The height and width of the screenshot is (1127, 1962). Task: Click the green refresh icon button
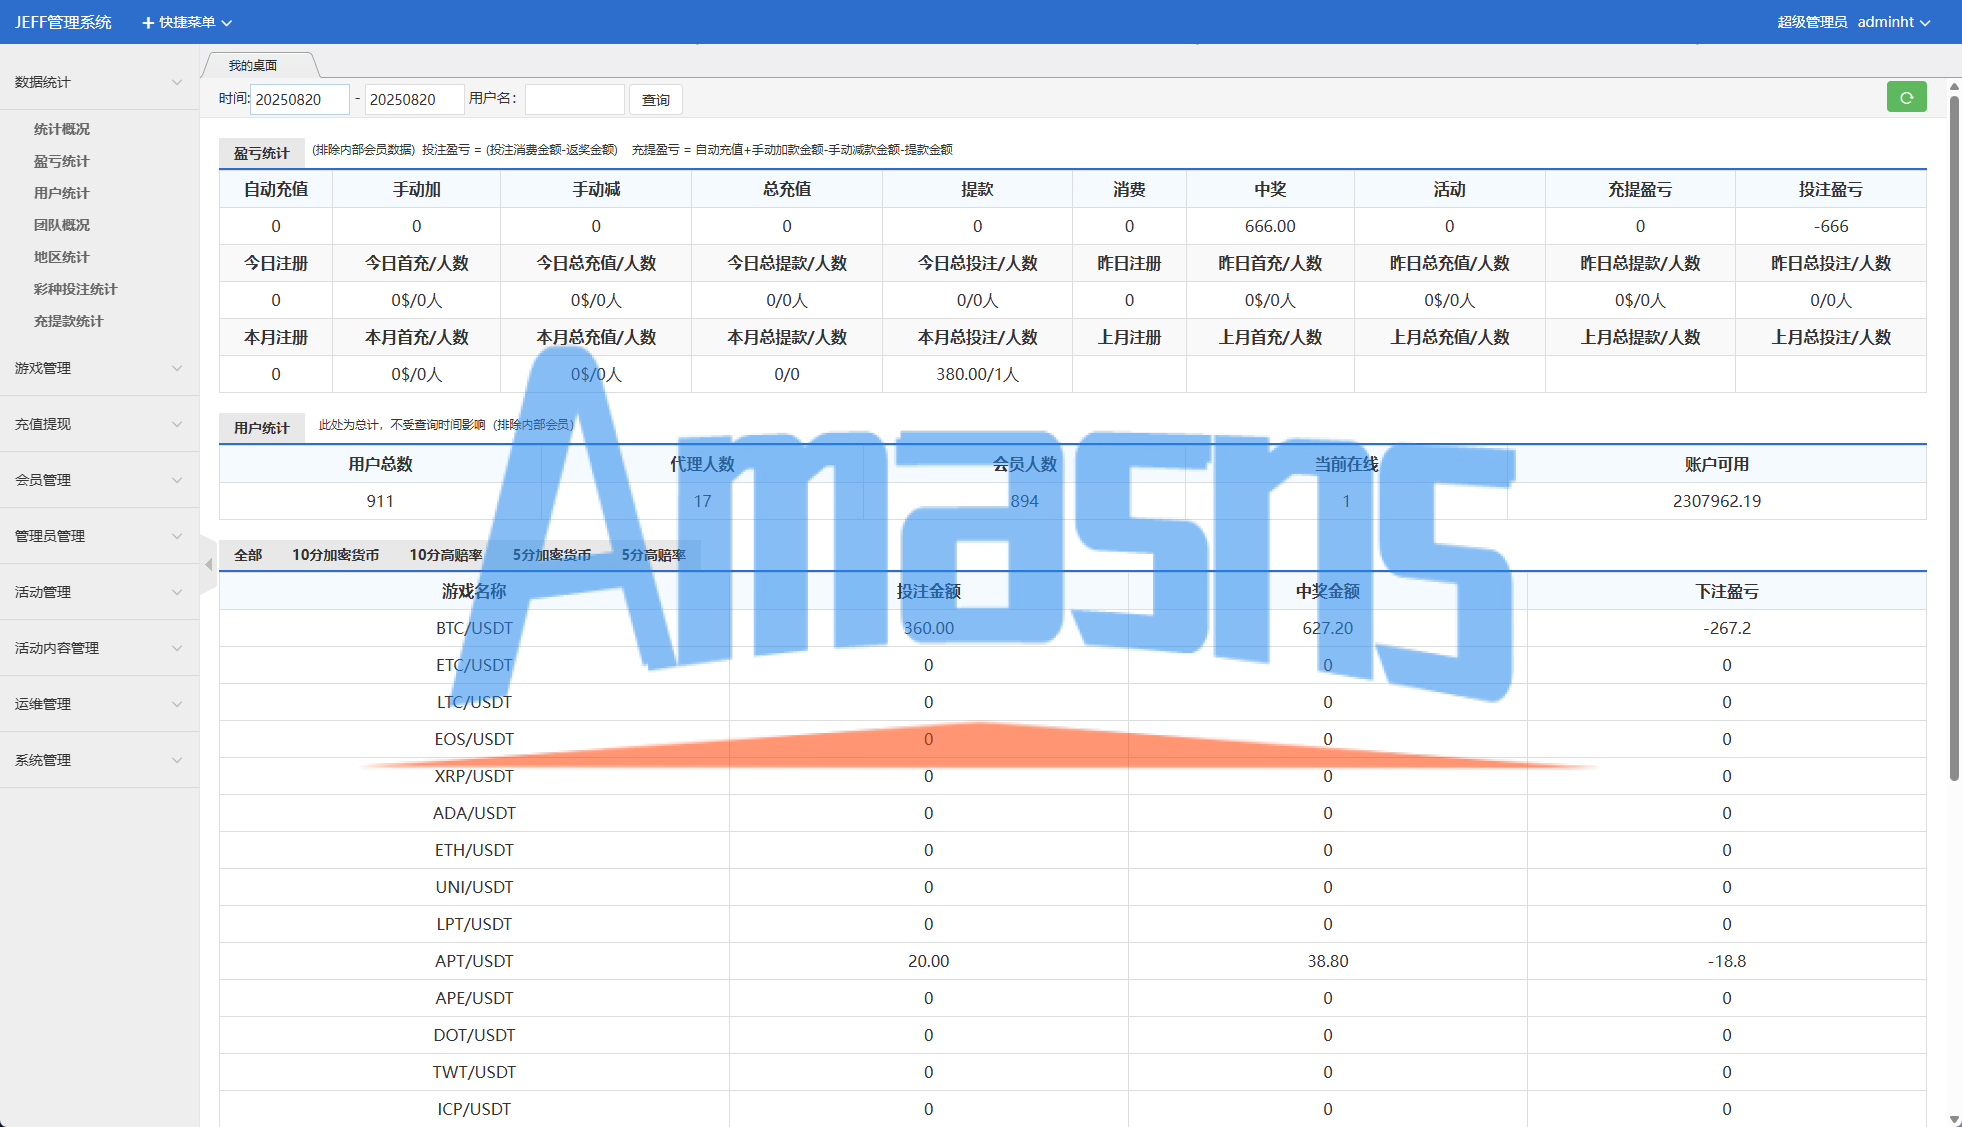[1906, 98]
